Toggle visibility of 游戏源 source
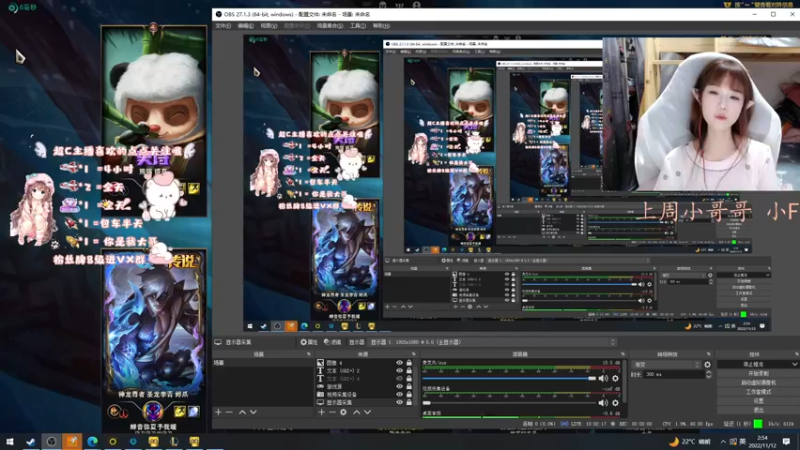 click(399, 386)
